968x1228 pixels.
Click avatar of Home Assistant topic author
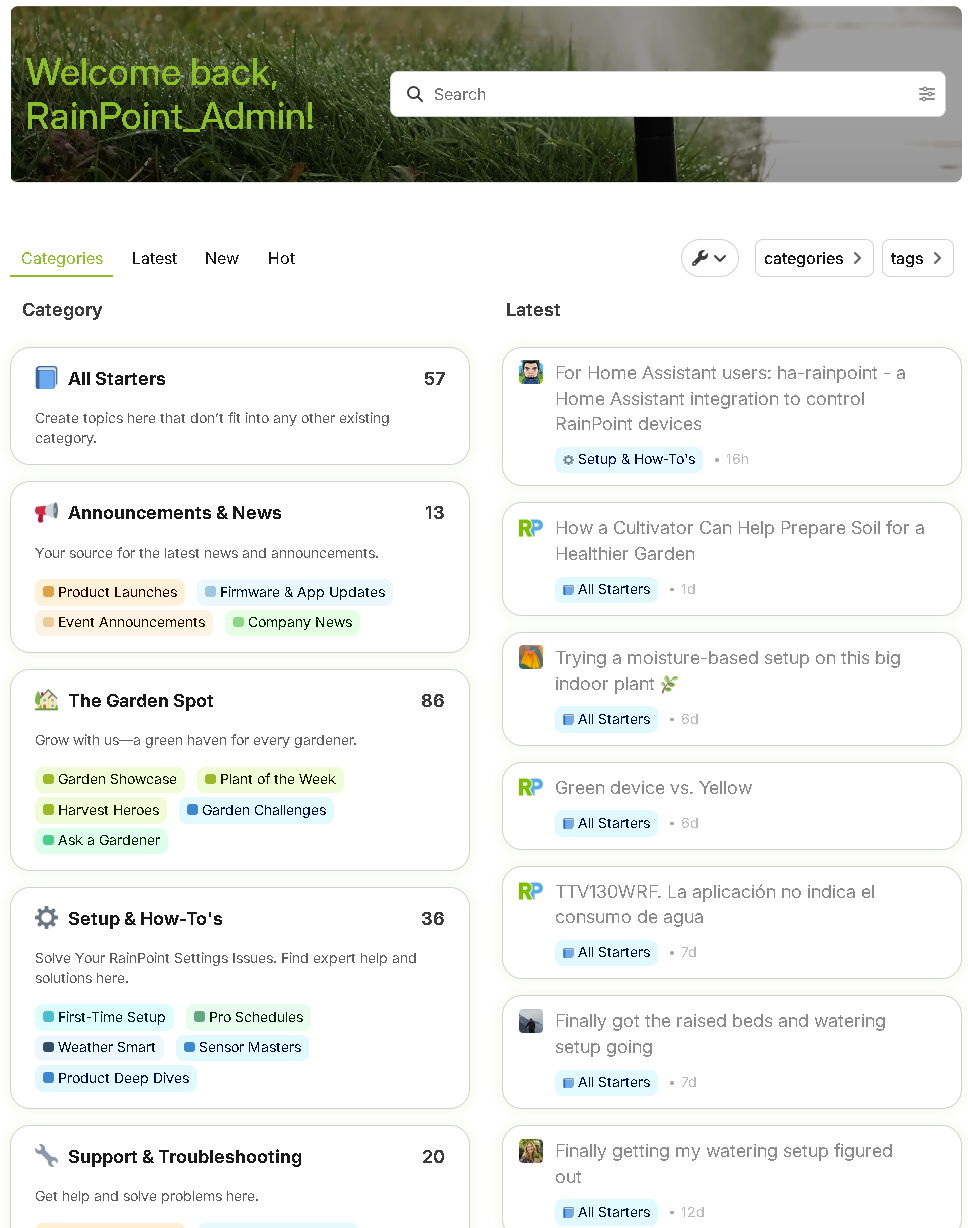pyautogui.click(x=531, y=372)
